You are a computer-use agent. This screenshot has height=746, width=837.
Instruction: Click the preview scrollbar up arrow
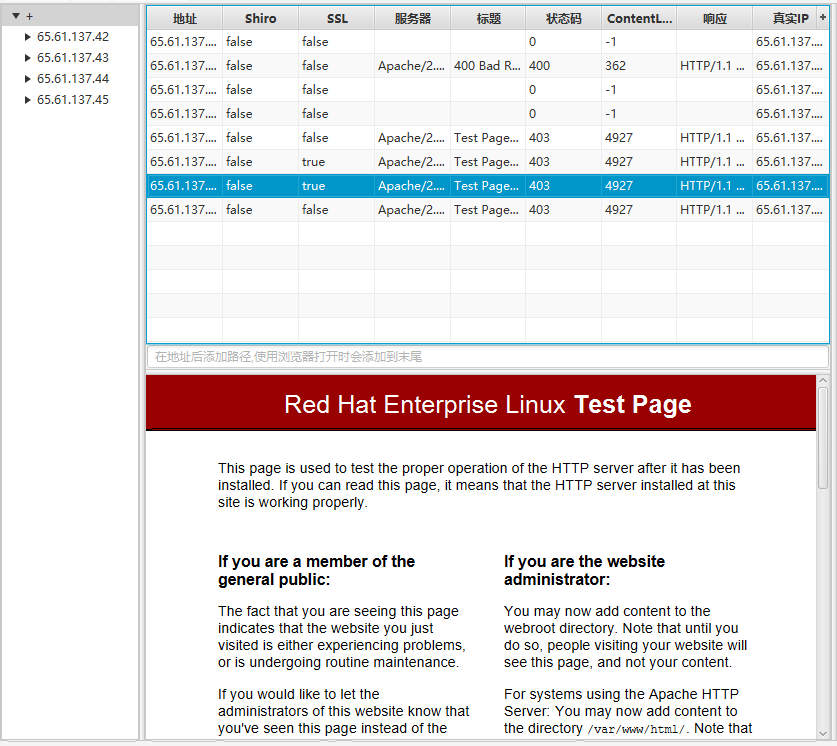click(823, 380)
